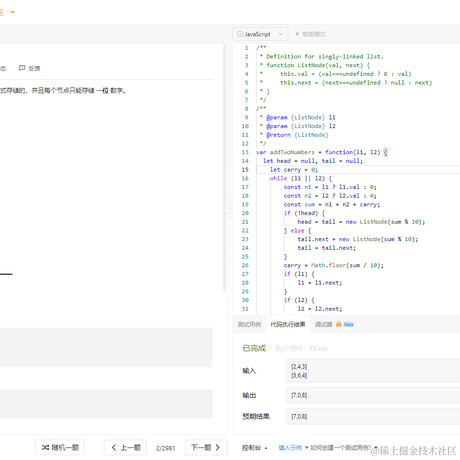This screenshot has height=460, width=460.
Task: Click code line 'const sum = n1 + n2 + carry;'
Action: (x=332, y=204)
